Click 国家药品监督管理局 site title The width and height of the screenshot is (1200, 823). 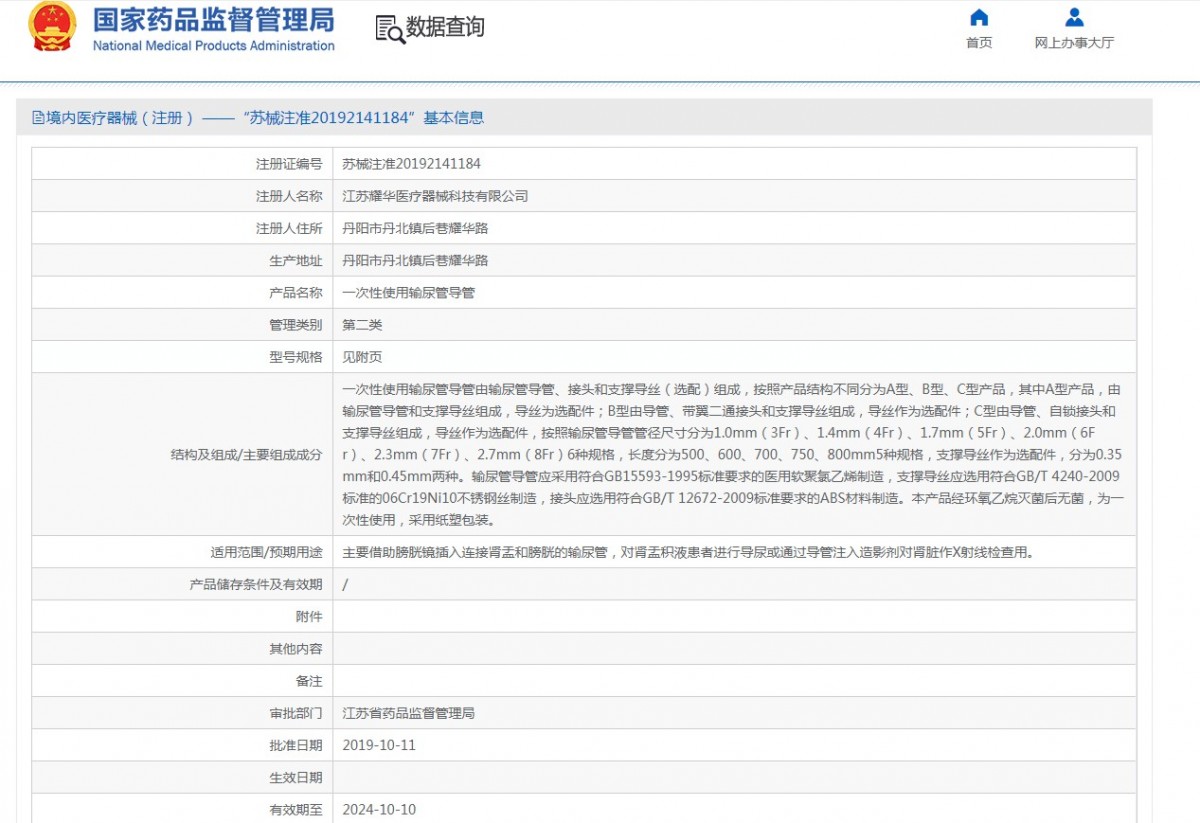click(214, 19)
